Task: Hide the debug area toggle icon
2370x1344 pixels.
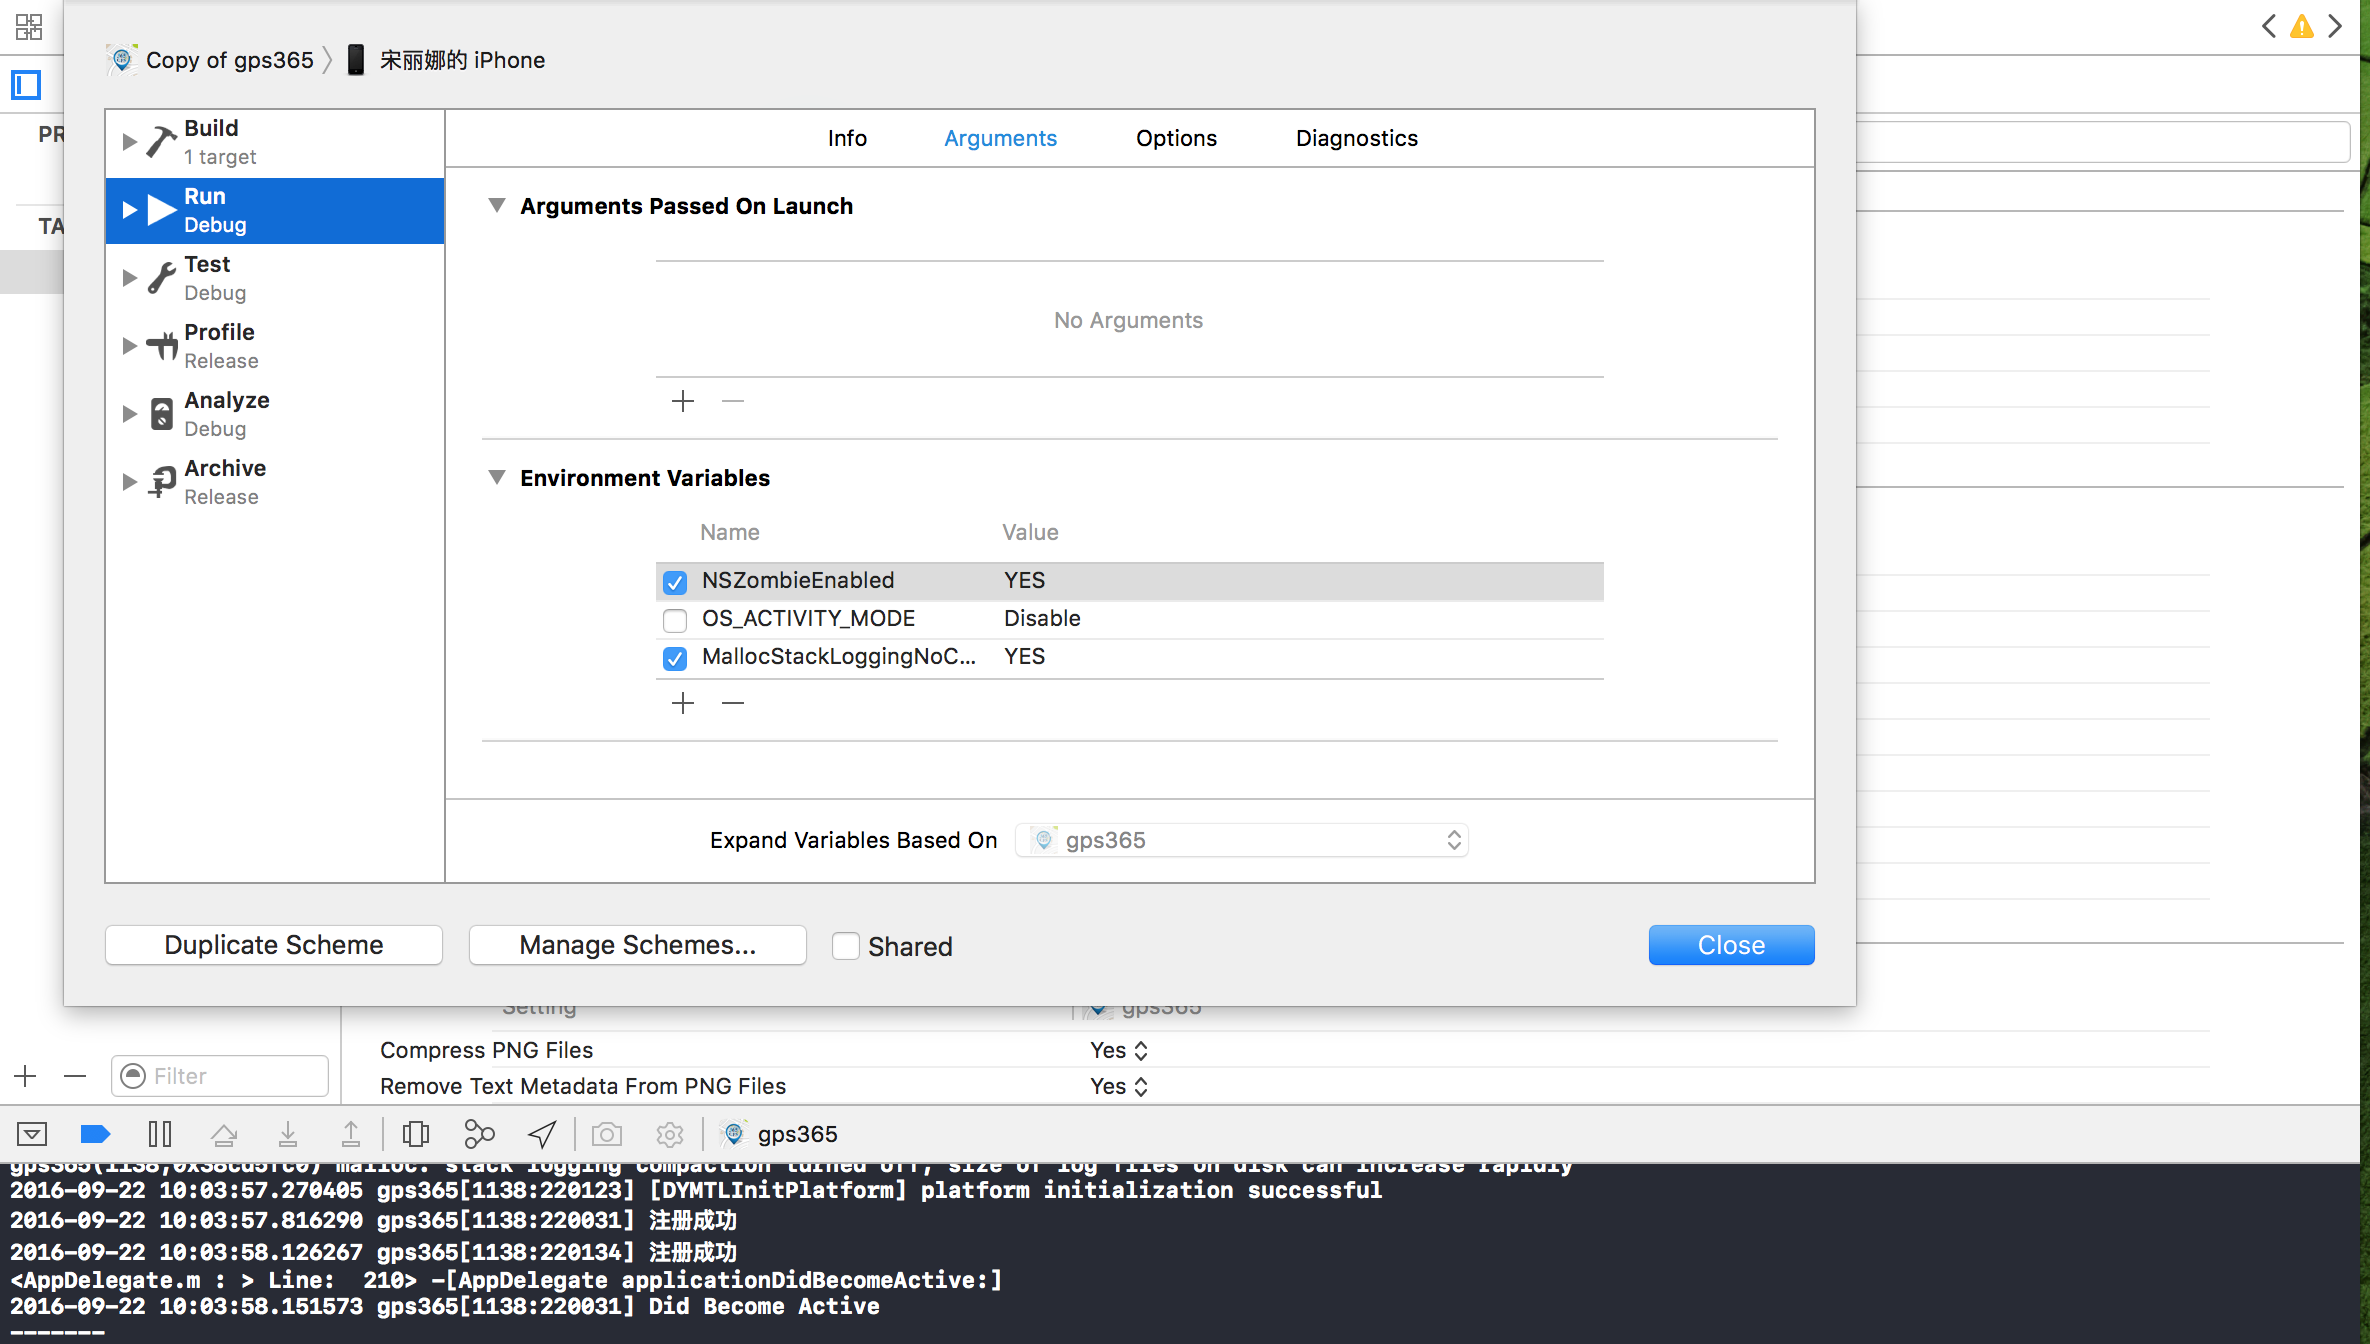Action: coord(32,1134)
